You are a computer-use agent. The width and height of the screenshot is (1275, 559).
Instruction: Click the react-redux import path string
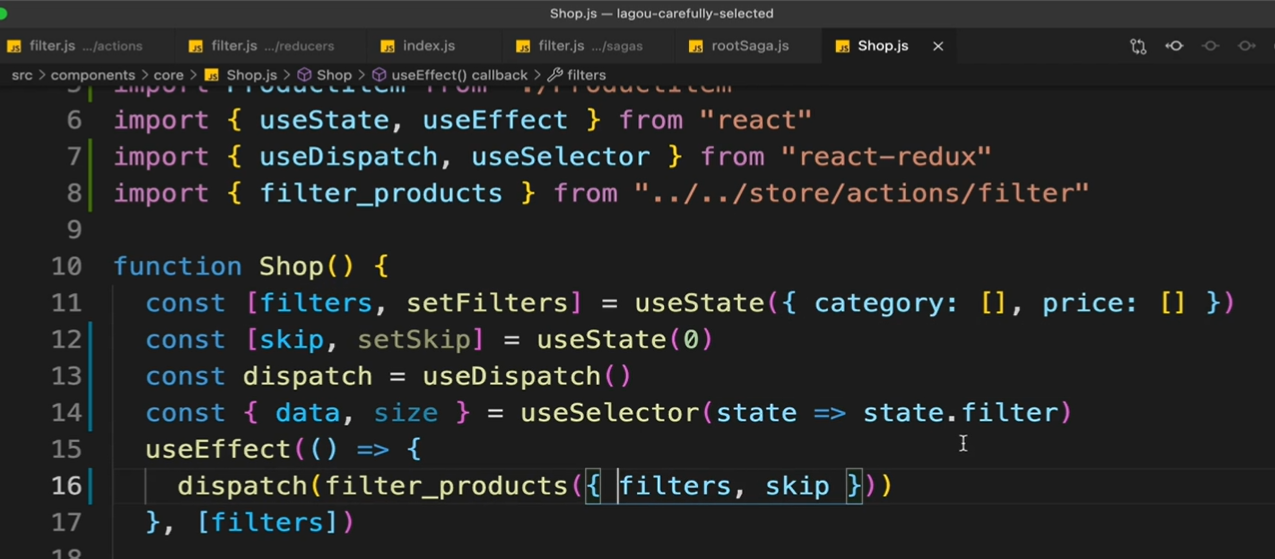(886, 157)
